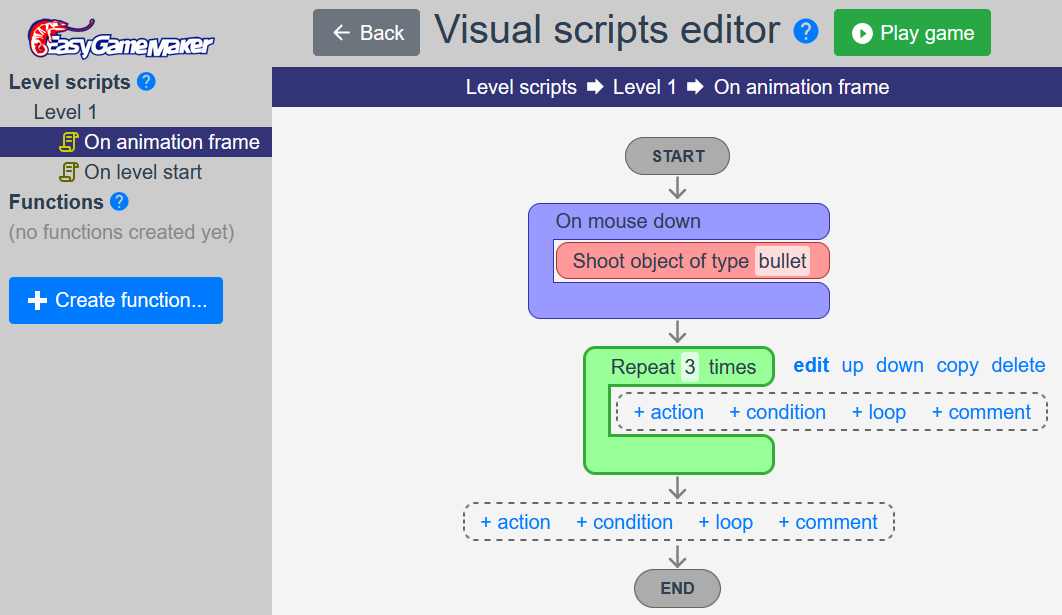Click the script icon for On level start

[x=68, y=172]
